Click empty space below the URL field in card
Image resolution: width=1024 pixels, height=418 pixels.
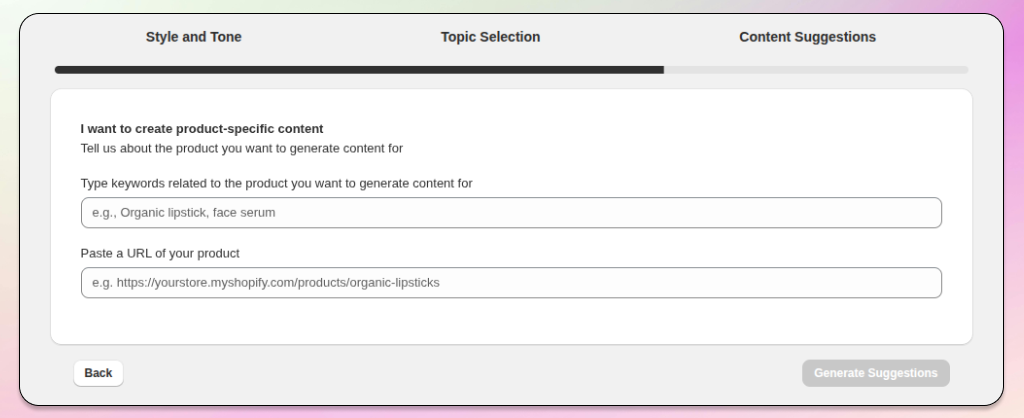(x=511, y=322)
